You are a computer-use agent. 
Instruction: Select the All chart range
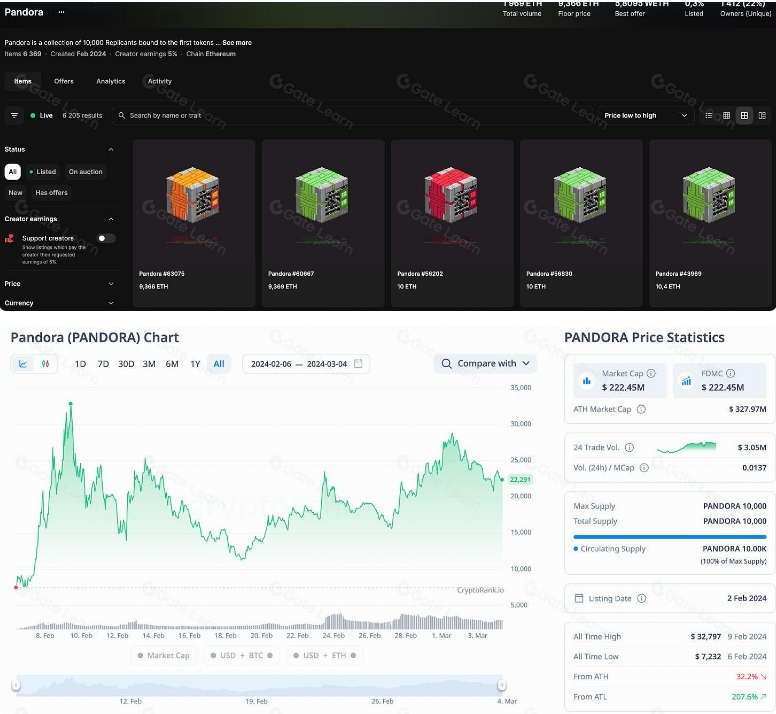pyautogui.click(x=219, y=364)
